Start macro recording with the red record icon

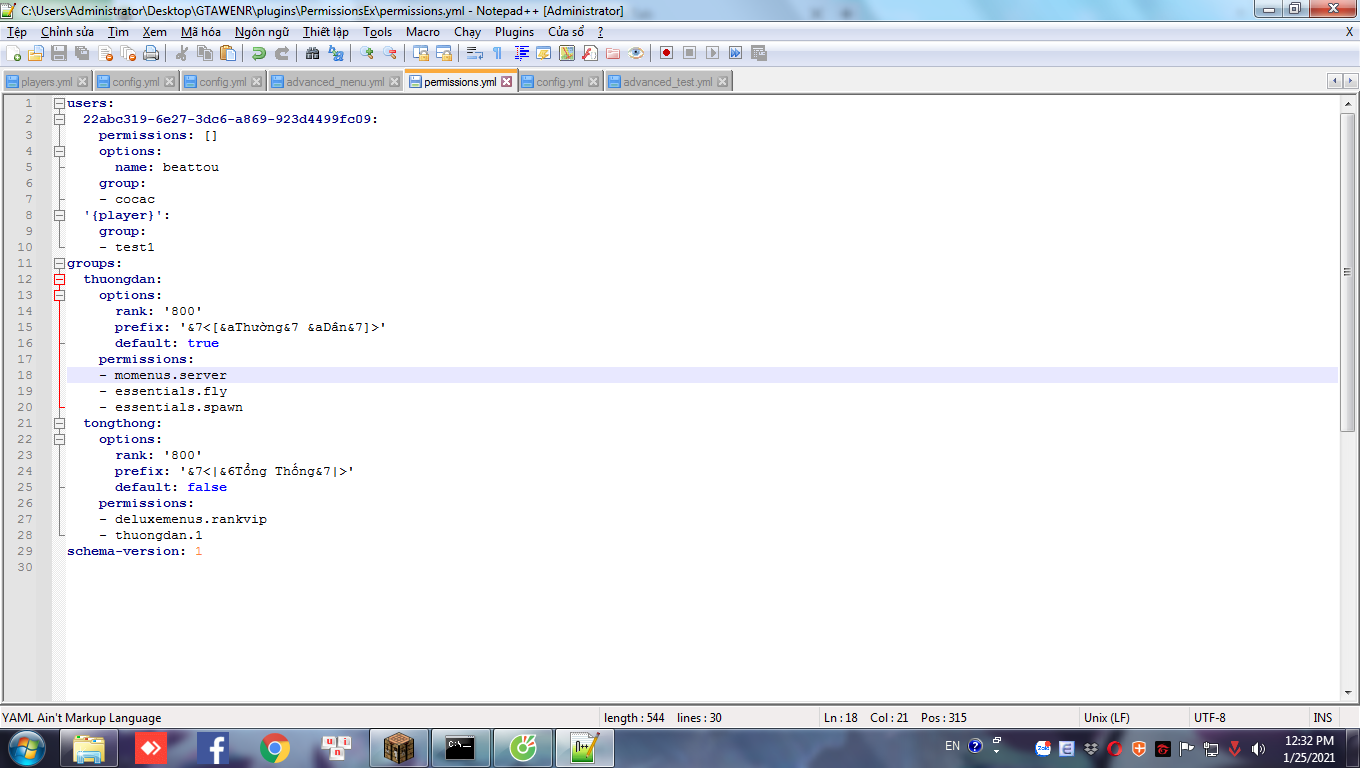(666, 53)
